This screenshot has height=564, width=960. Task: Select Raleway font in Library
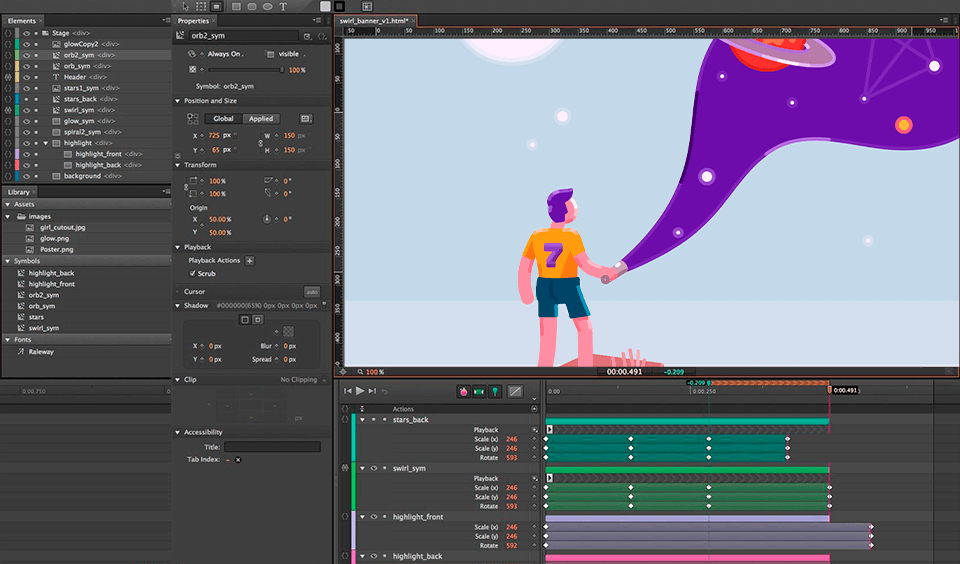(x=41, y=352)
